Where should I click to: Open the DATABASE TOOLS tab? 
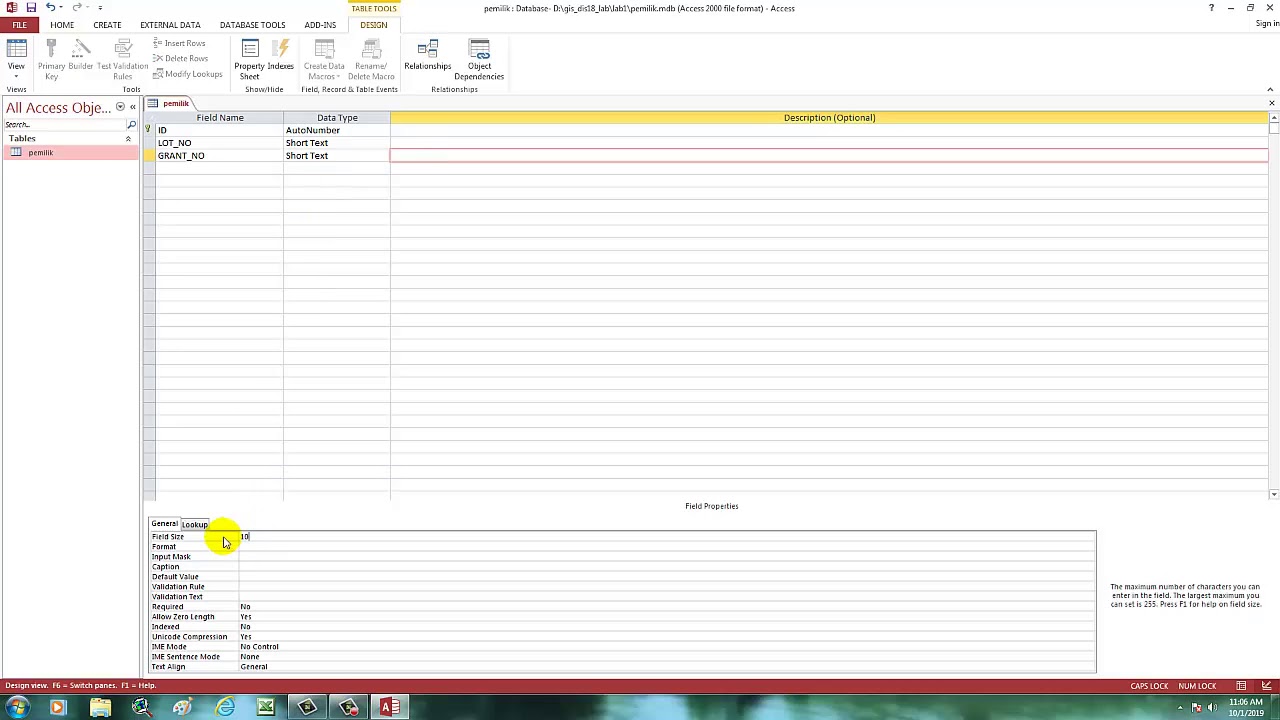[252, 25]
